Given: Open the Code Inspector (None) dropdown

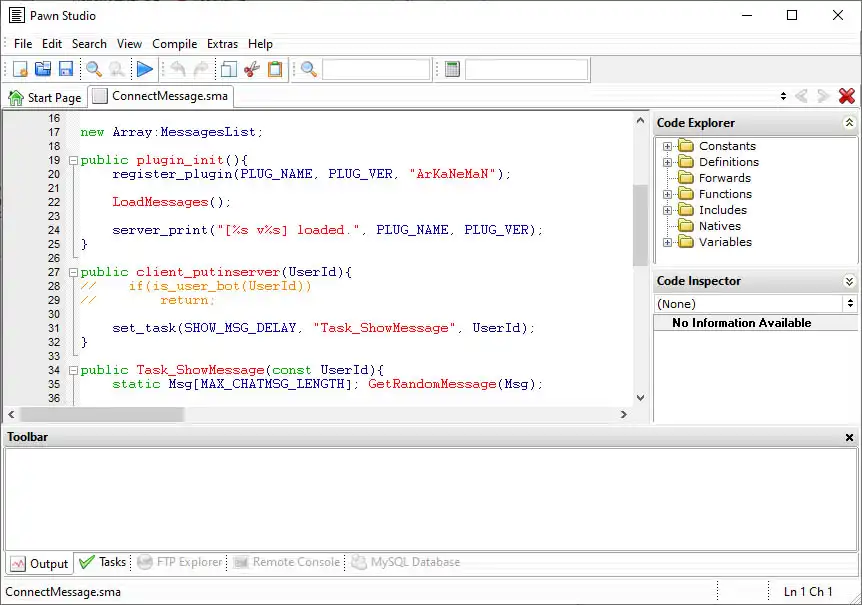Looking at the screenshot, I should pos(850,303).
